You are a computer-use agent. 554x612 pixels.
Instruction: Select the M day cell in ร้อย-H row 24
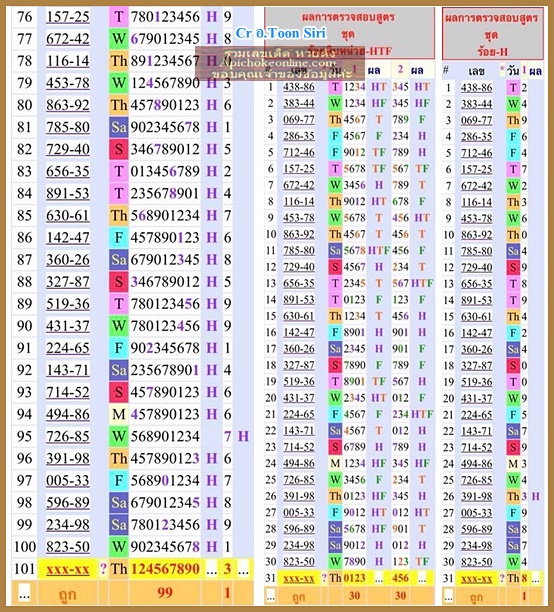tap(513, 464)
